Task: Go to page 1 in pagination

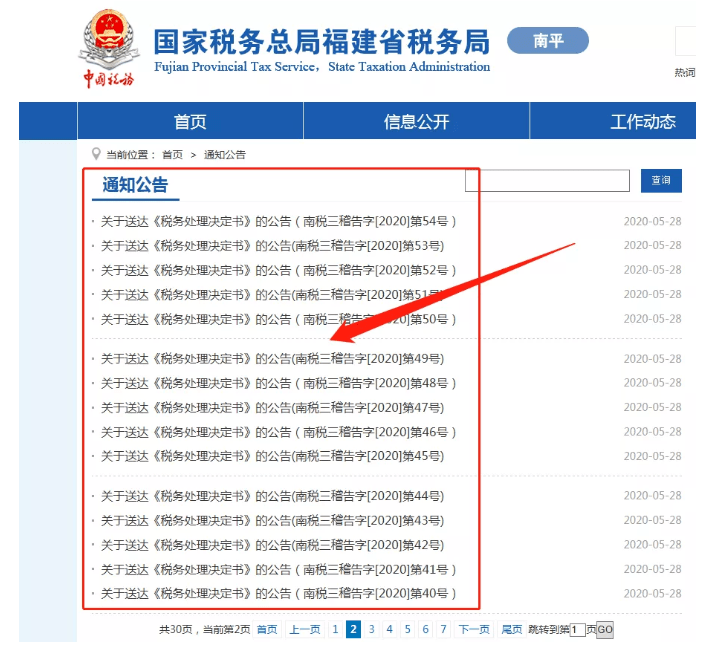Action: 335,629
